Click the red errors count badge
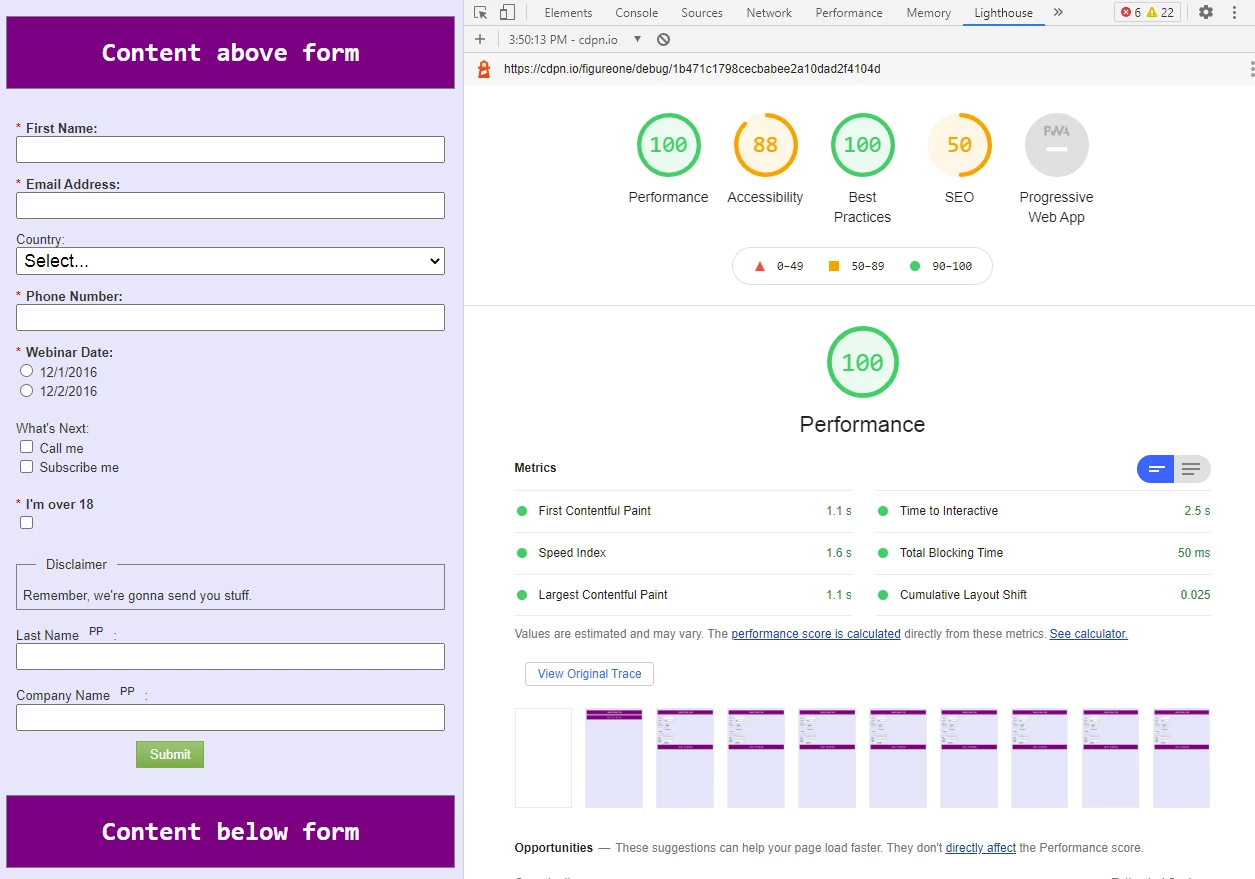The image size is (1255, 879). (1131, 12)
